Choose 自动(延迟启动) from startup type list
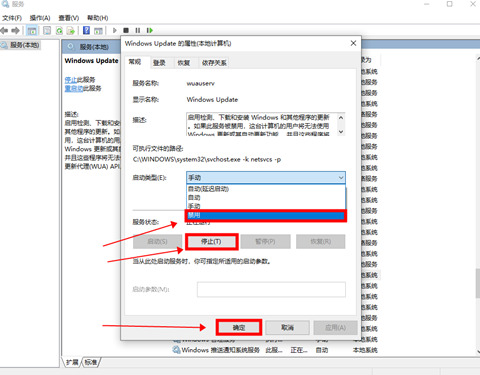 click(266, 189)
